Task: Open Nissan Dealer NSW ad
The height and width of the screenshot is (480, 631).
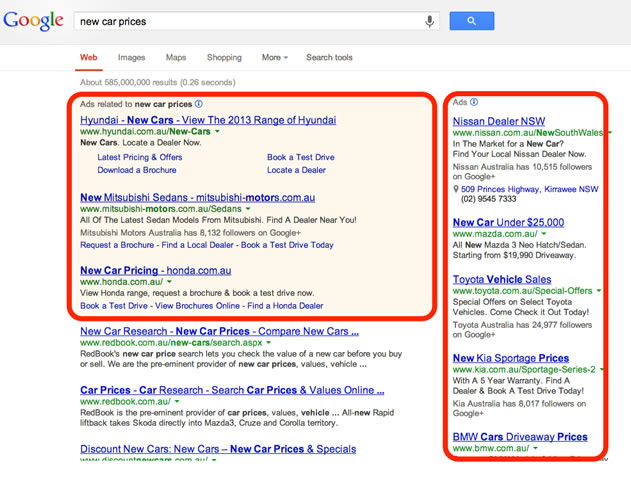Action: pos(499,121)
